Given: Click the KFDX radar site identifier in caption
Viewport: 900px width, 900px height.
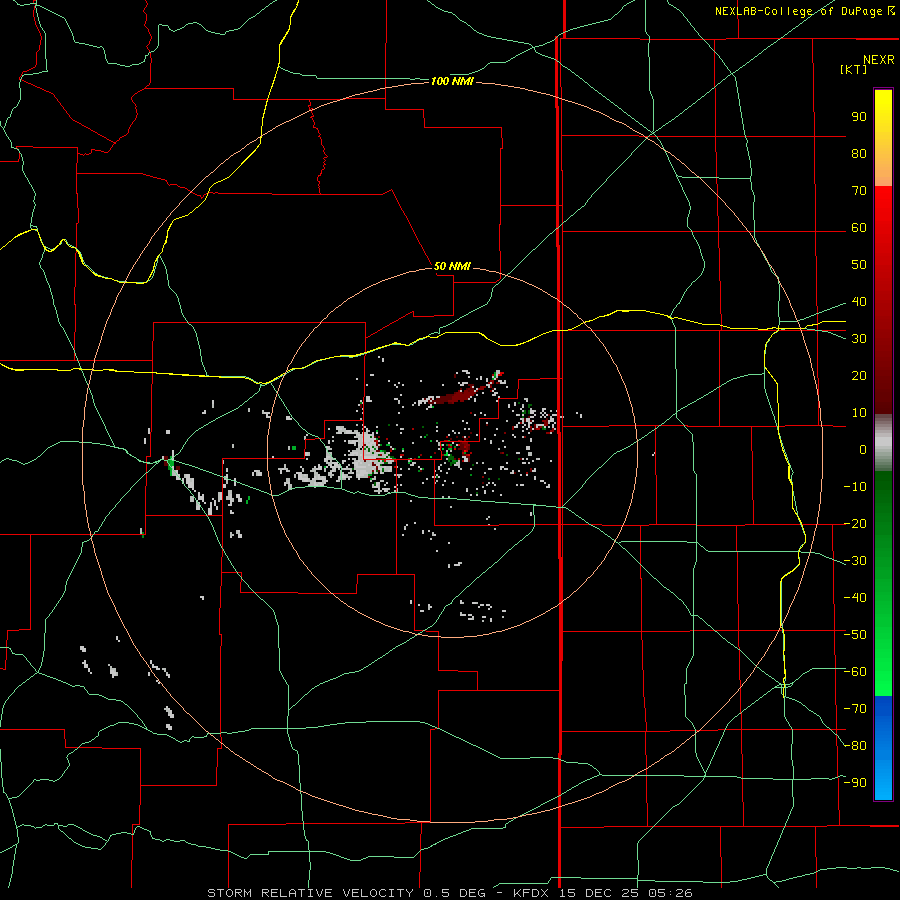Looking at the screenshot, I should coord(530,893).
